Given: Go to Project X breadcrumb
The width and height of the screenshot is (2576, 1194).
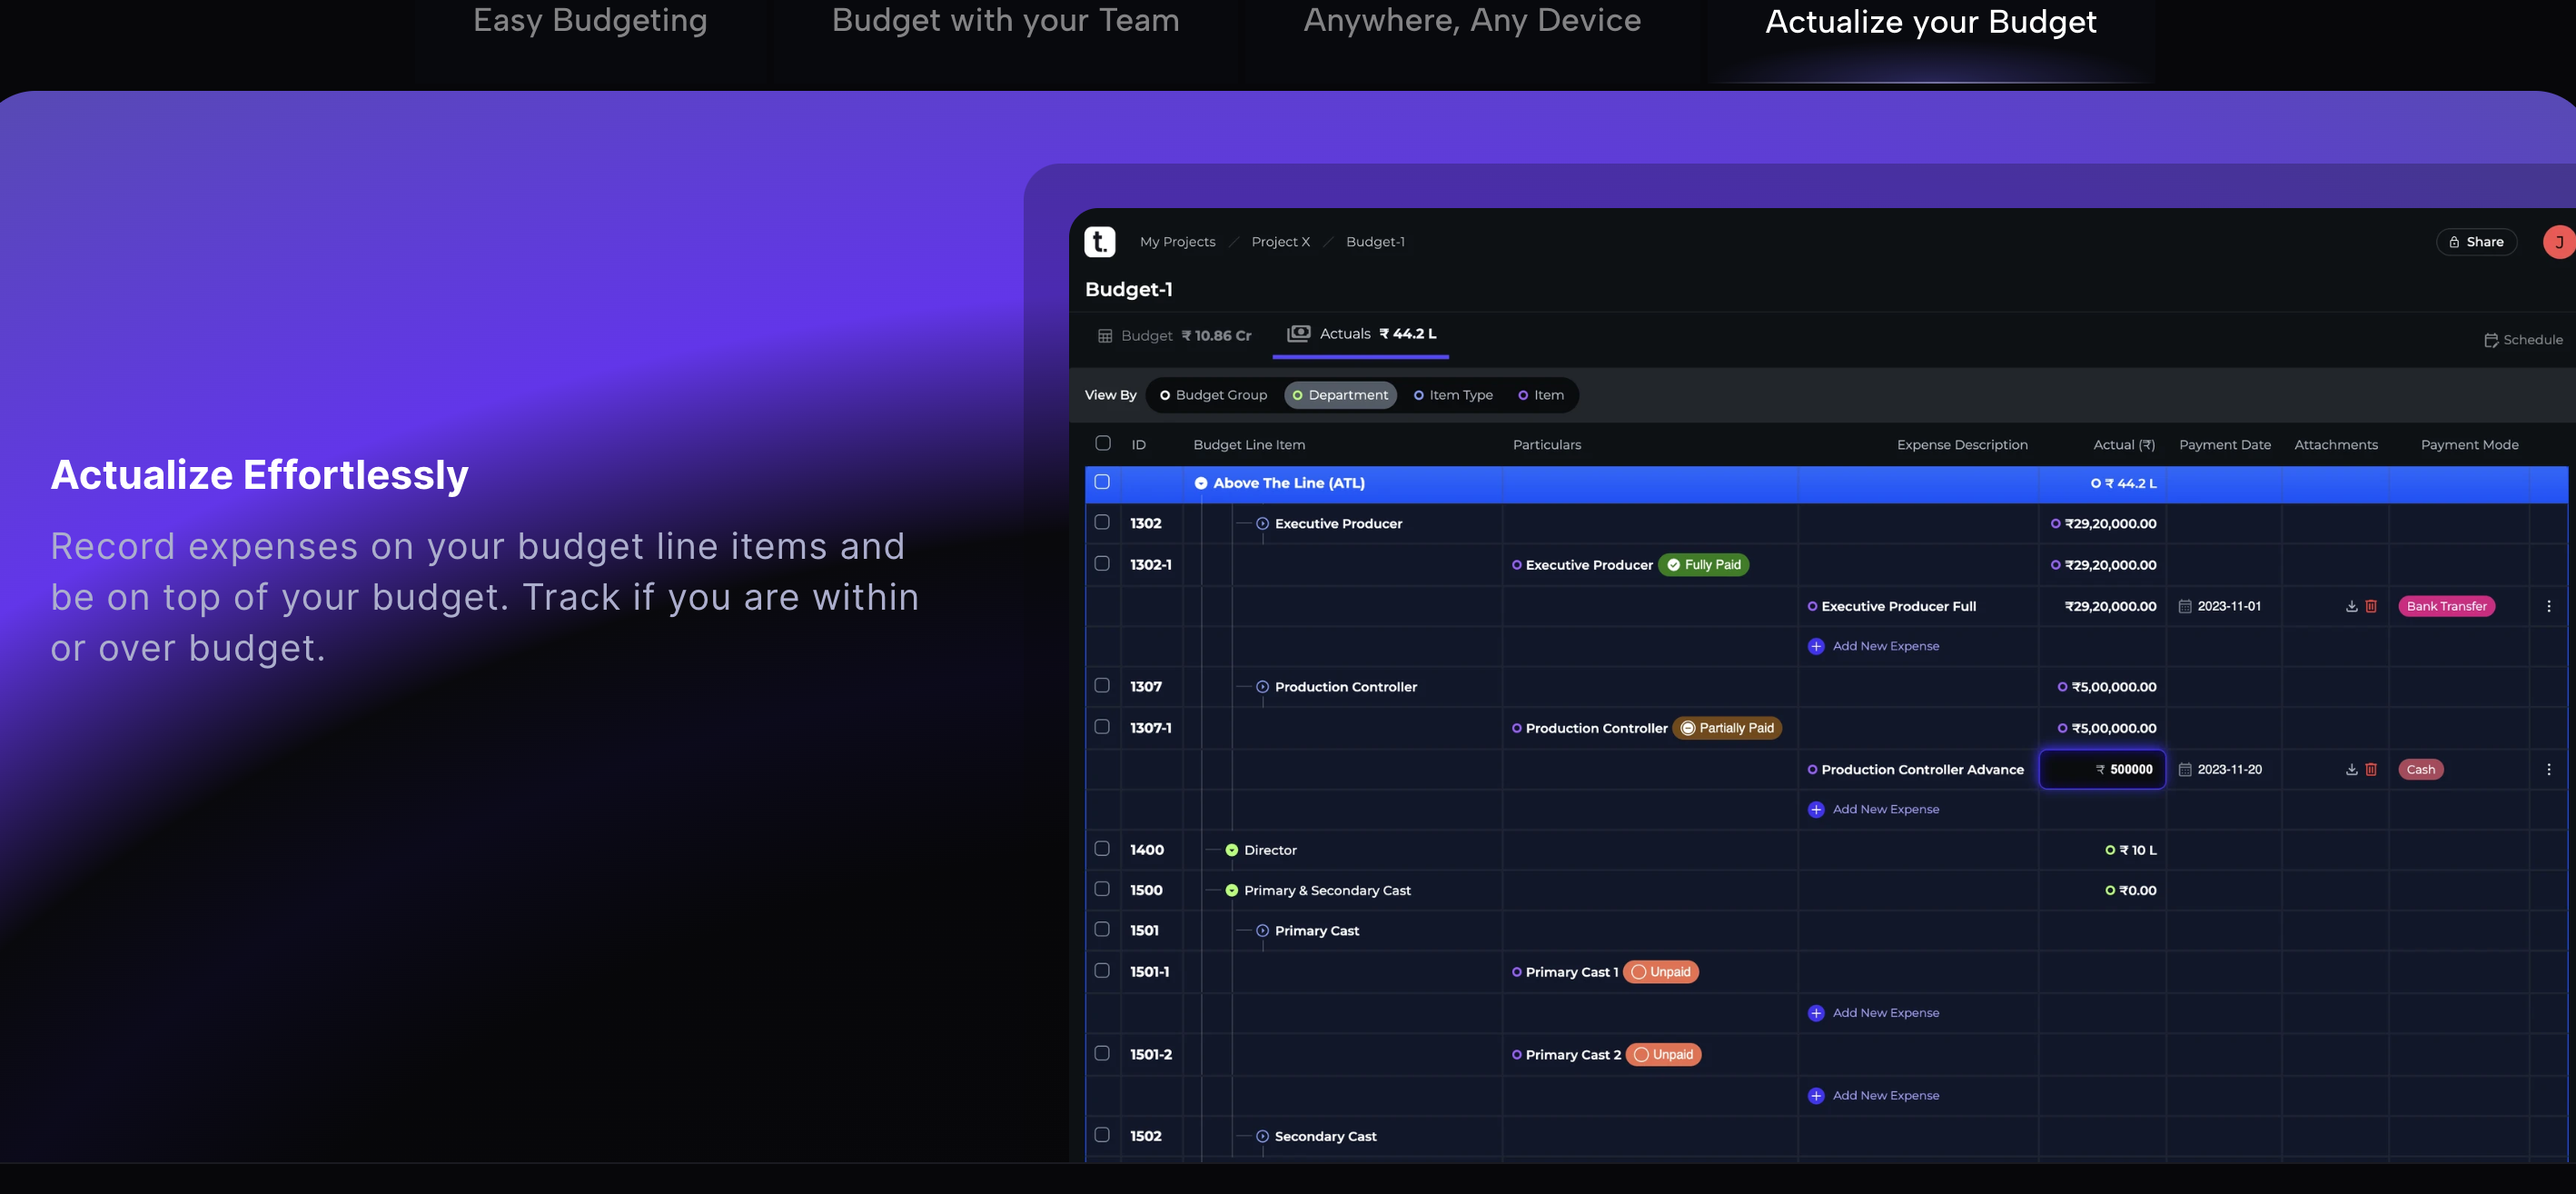Looking at the screenshot, I should coord(1280,242).
